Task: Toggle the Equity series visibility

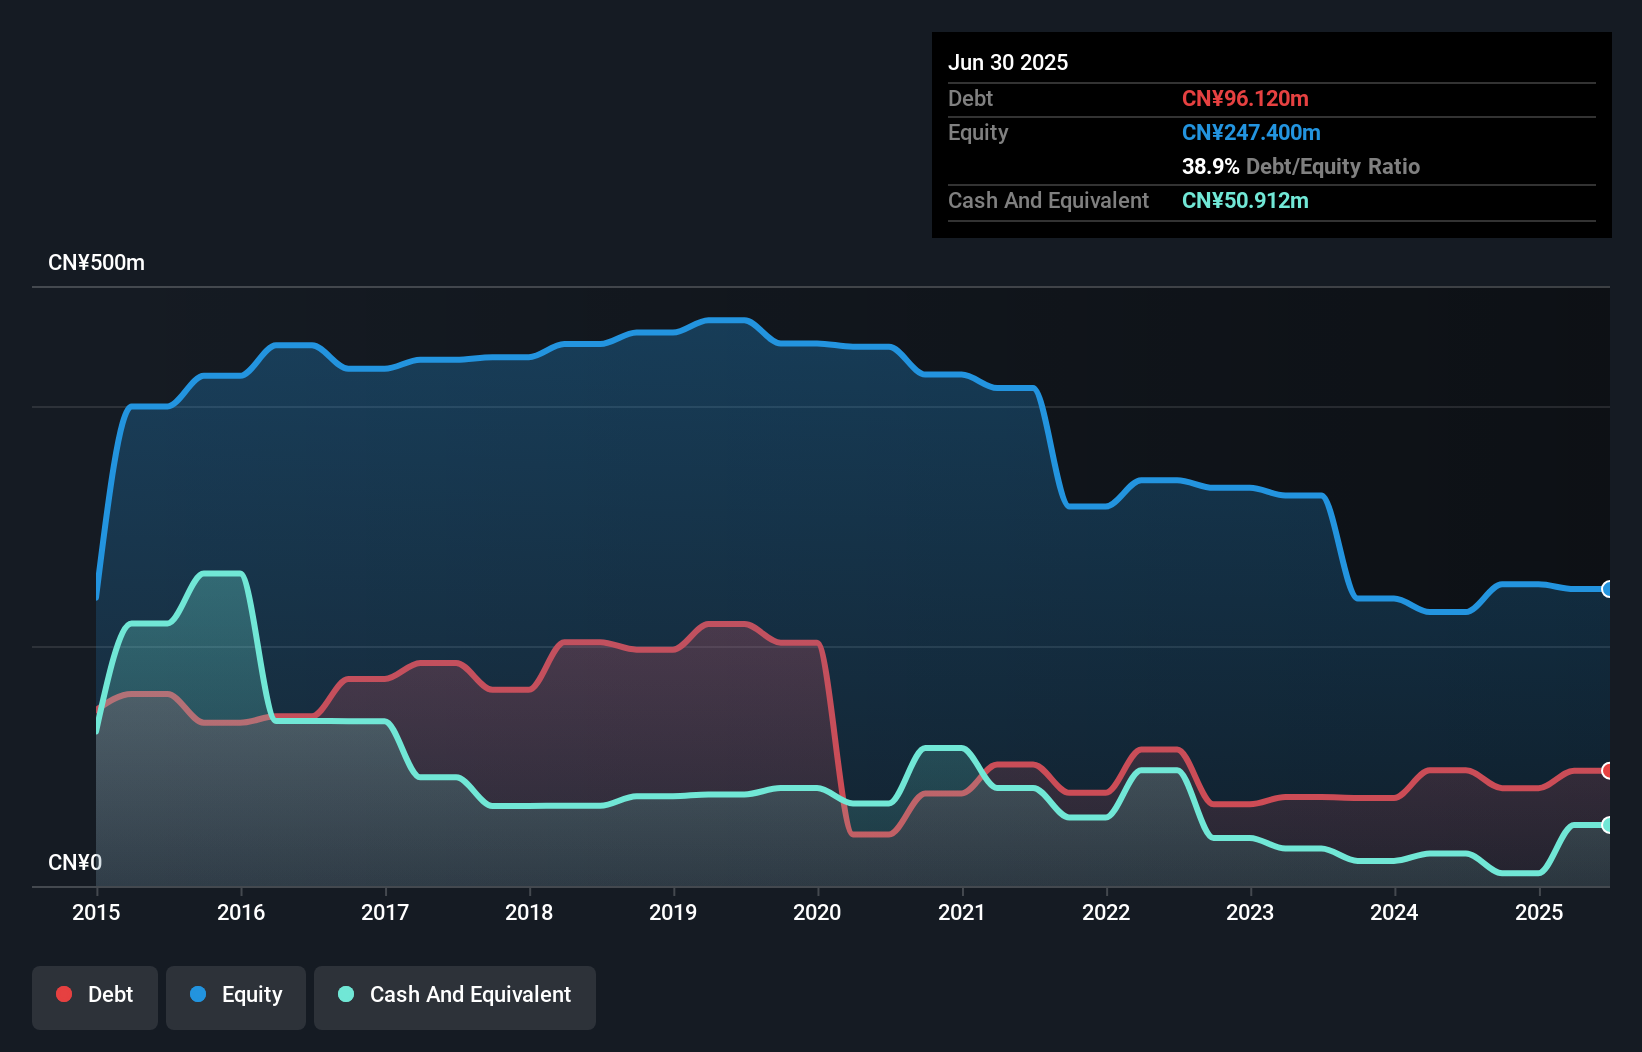Action: click(x=235, y=994)
